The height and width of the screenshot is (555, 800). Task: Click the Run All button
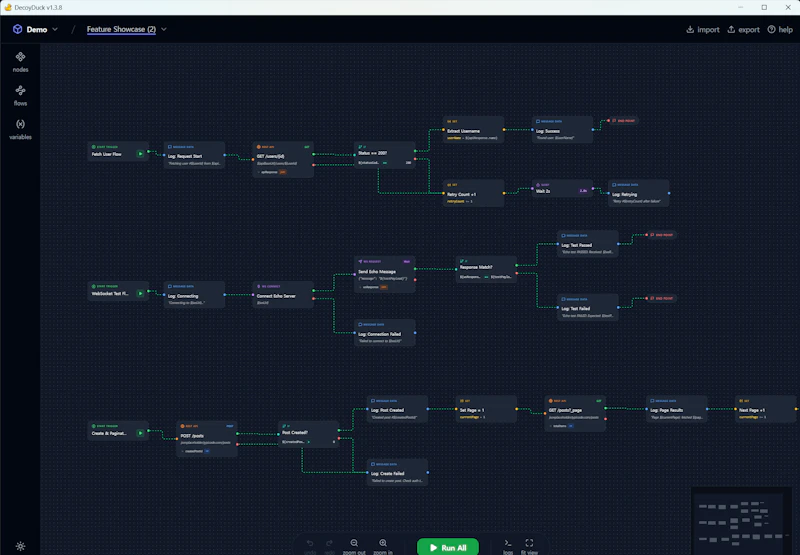pyautogui.click(x=448, y=547)
